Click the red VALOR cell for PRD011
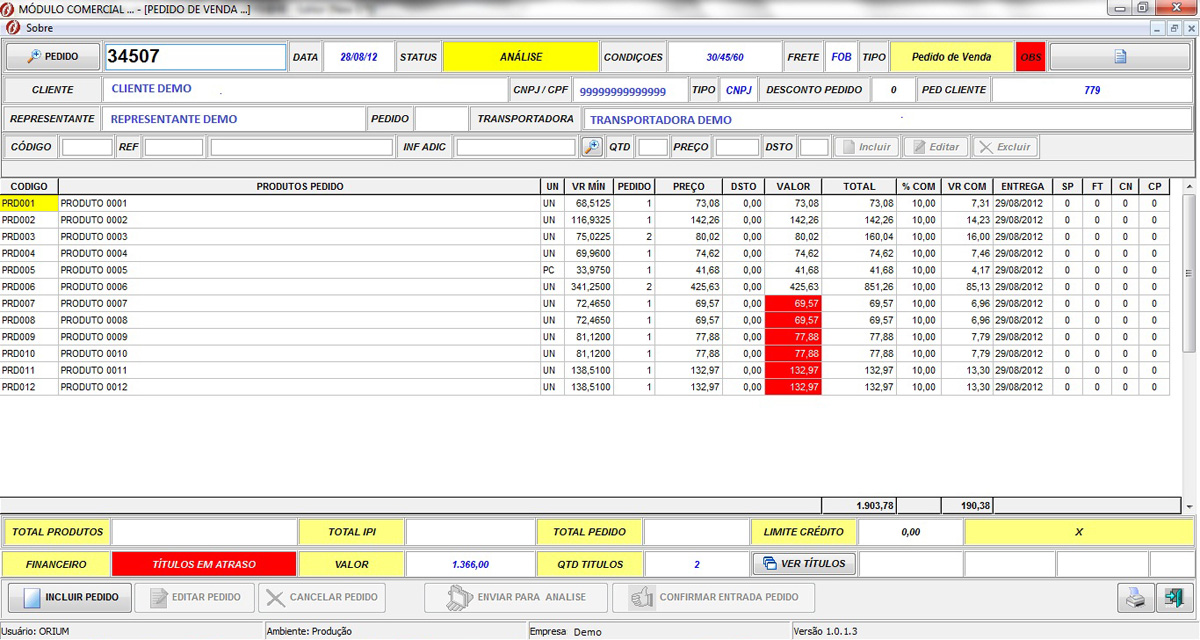Viewport: 1200px width, 640px height. [x=792, y=370]
